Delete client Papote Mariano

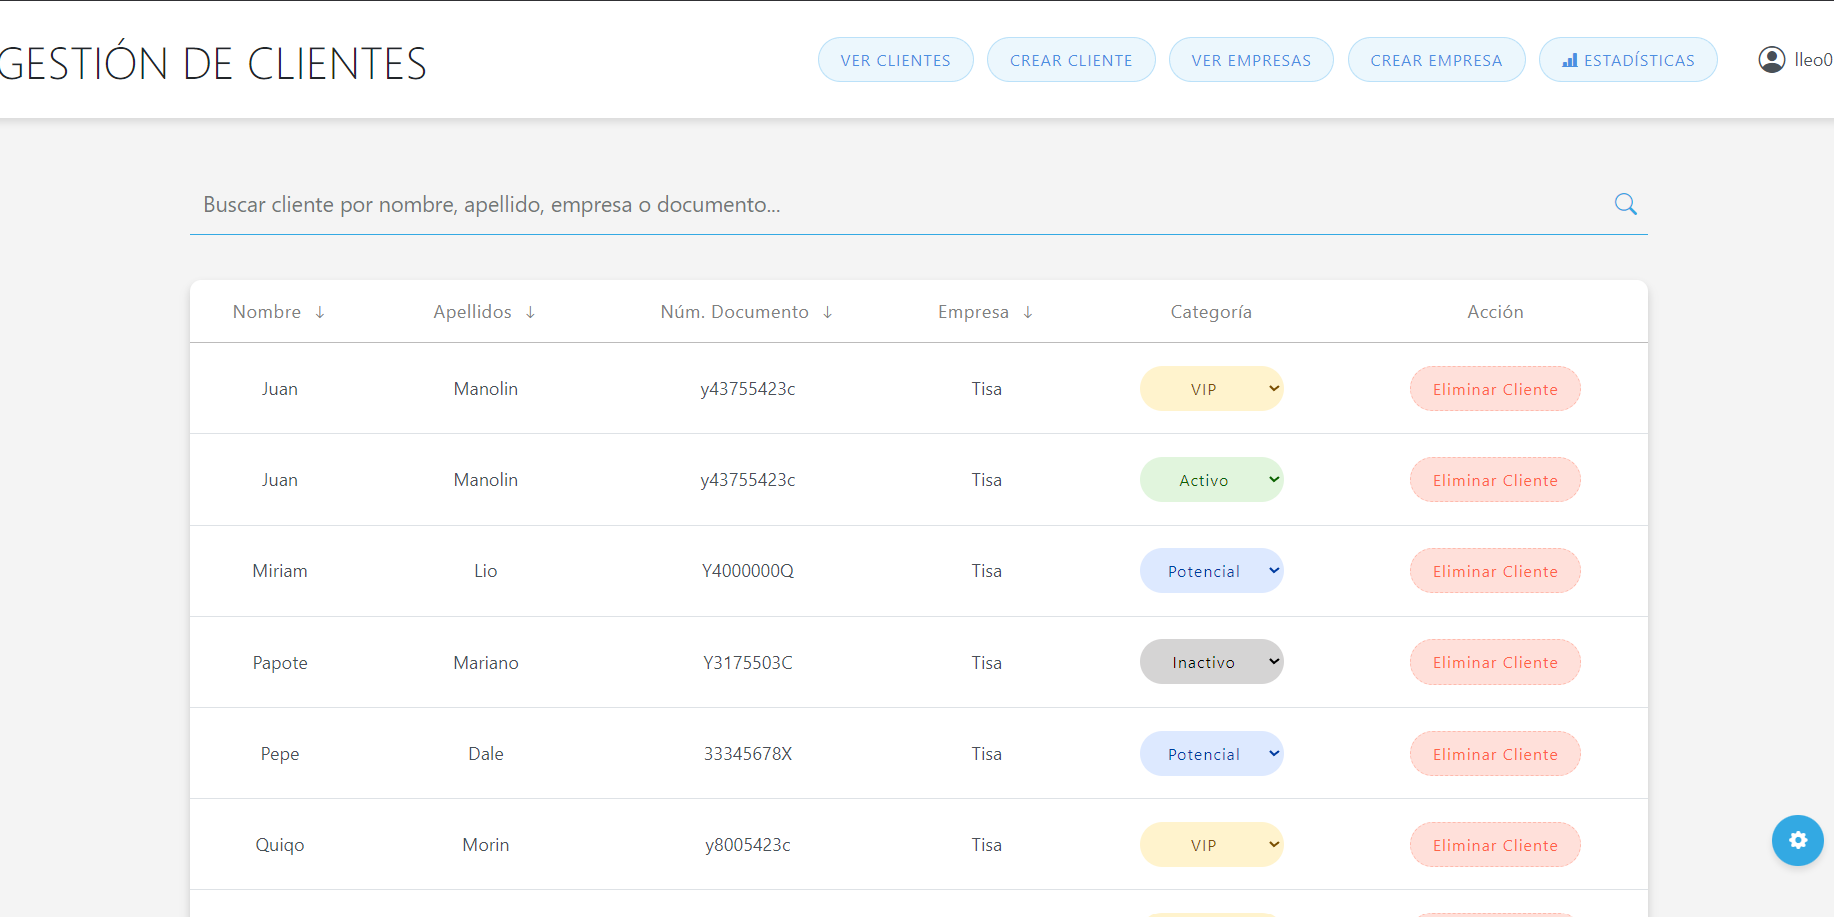1495,662
